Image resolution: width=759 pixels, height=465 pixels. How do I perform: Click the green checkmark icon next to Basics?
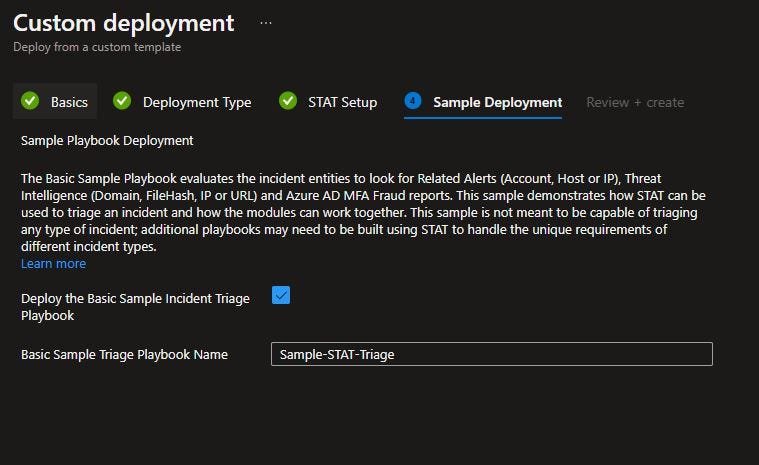[30, 101]
